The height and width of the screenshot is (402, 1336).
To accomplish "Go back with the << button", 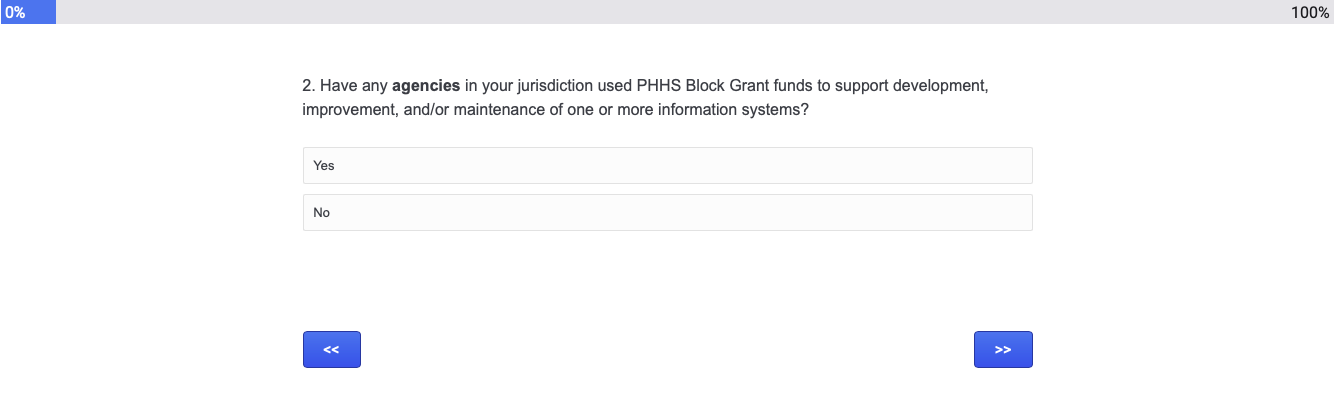I will click(332, 350).
